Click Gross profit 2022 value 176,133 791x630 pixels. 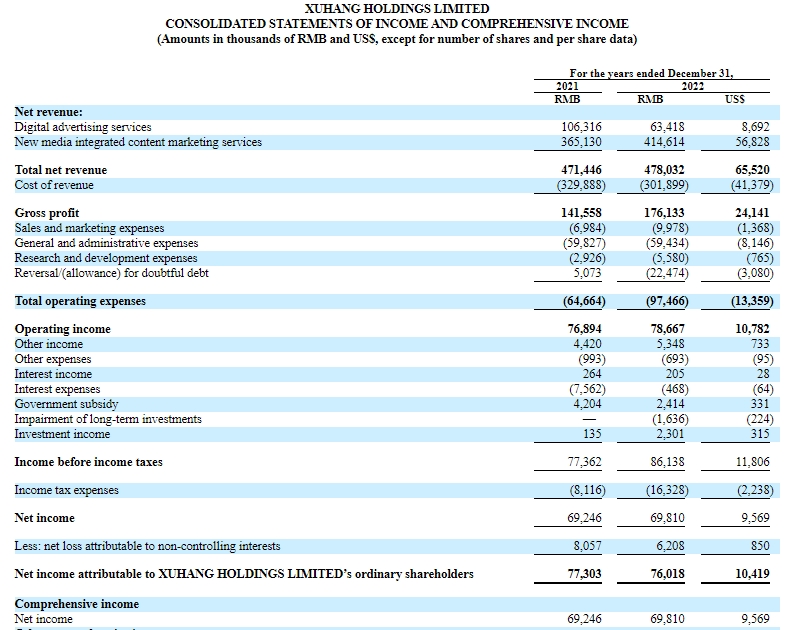pos(664,213)
